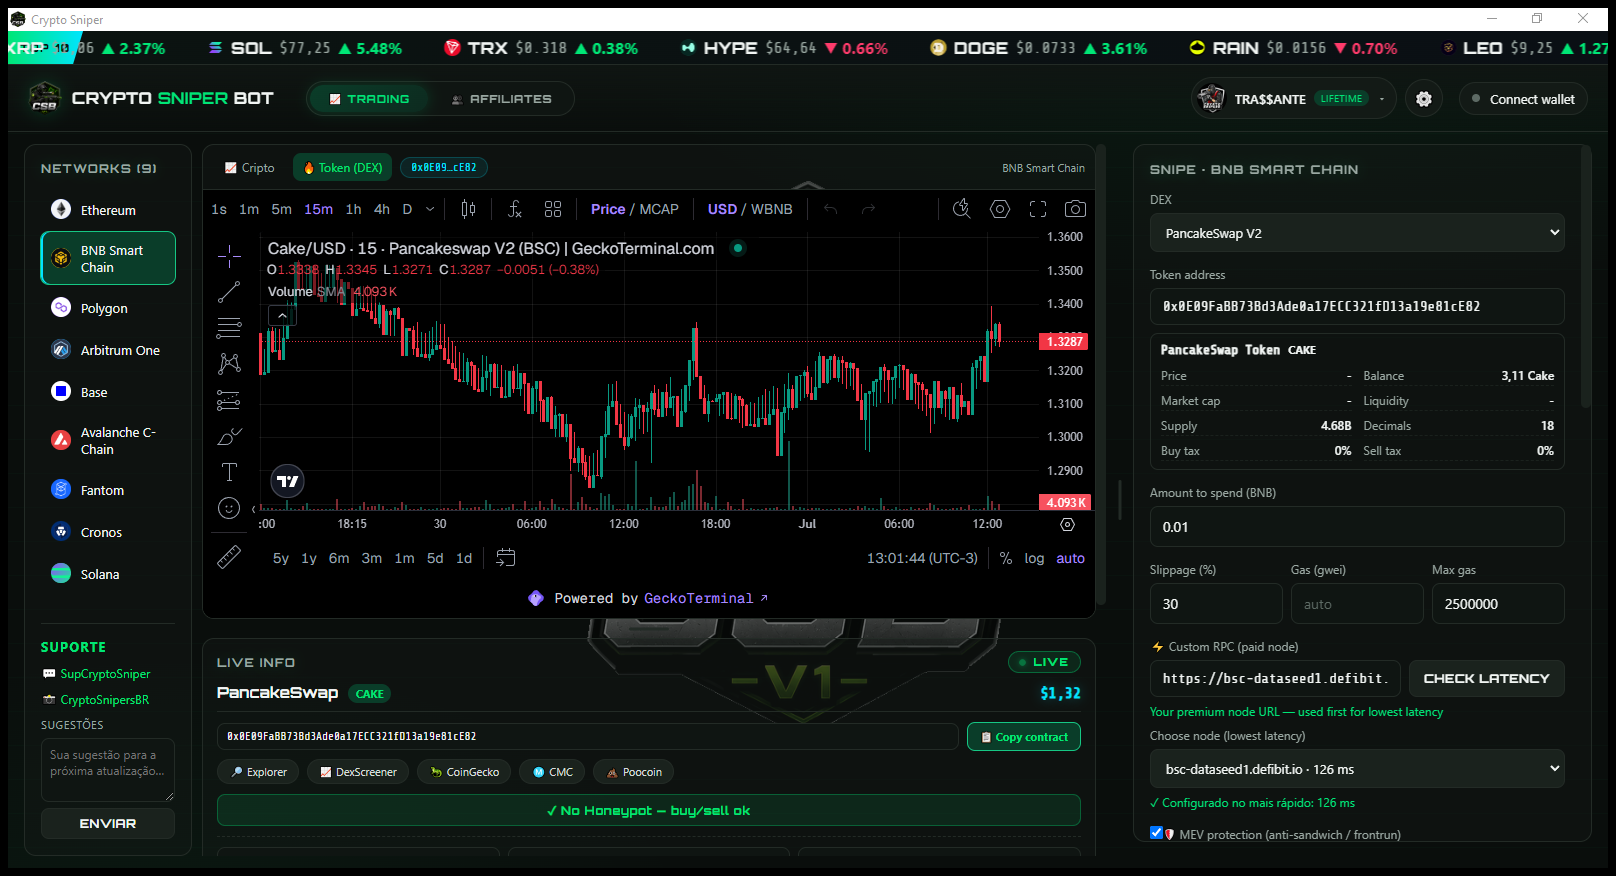This screenshot has height=876, width=1616.
Task: Open the node selection dropdown
Action: pyautogui.click(x=1357, y=769)
